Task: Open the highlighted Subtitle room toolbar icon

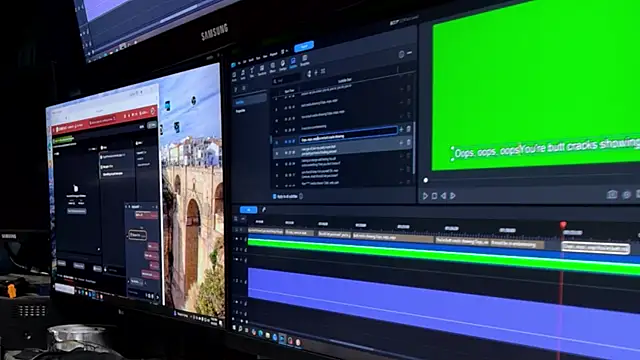Action: [x=293, y=62]
